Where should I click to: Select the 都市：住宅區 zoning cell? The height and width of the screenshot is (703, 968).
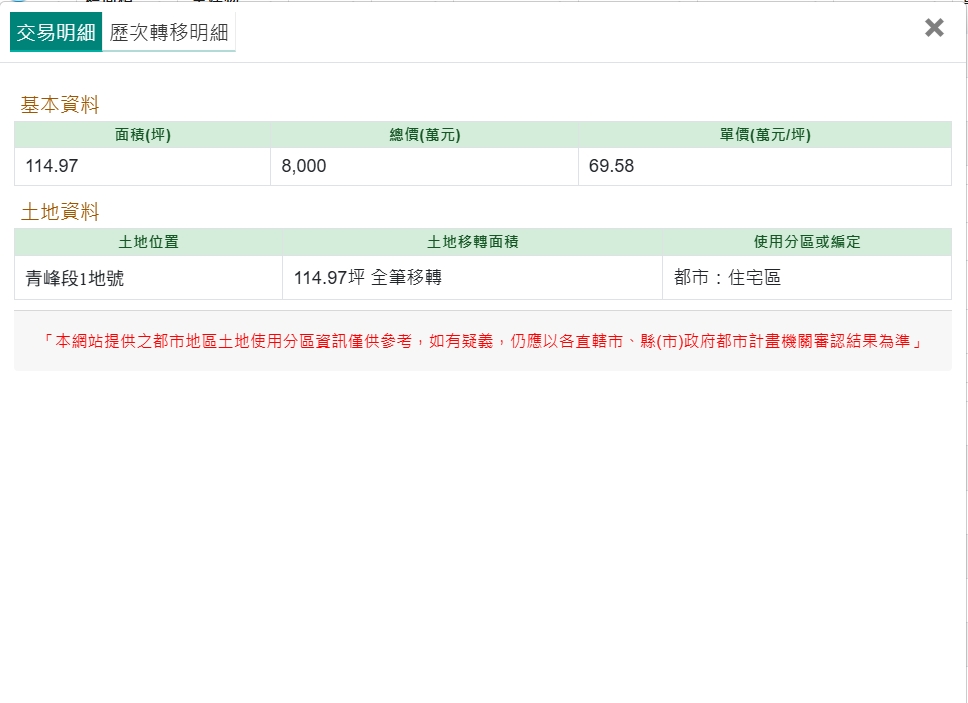(x=727, y=278)
